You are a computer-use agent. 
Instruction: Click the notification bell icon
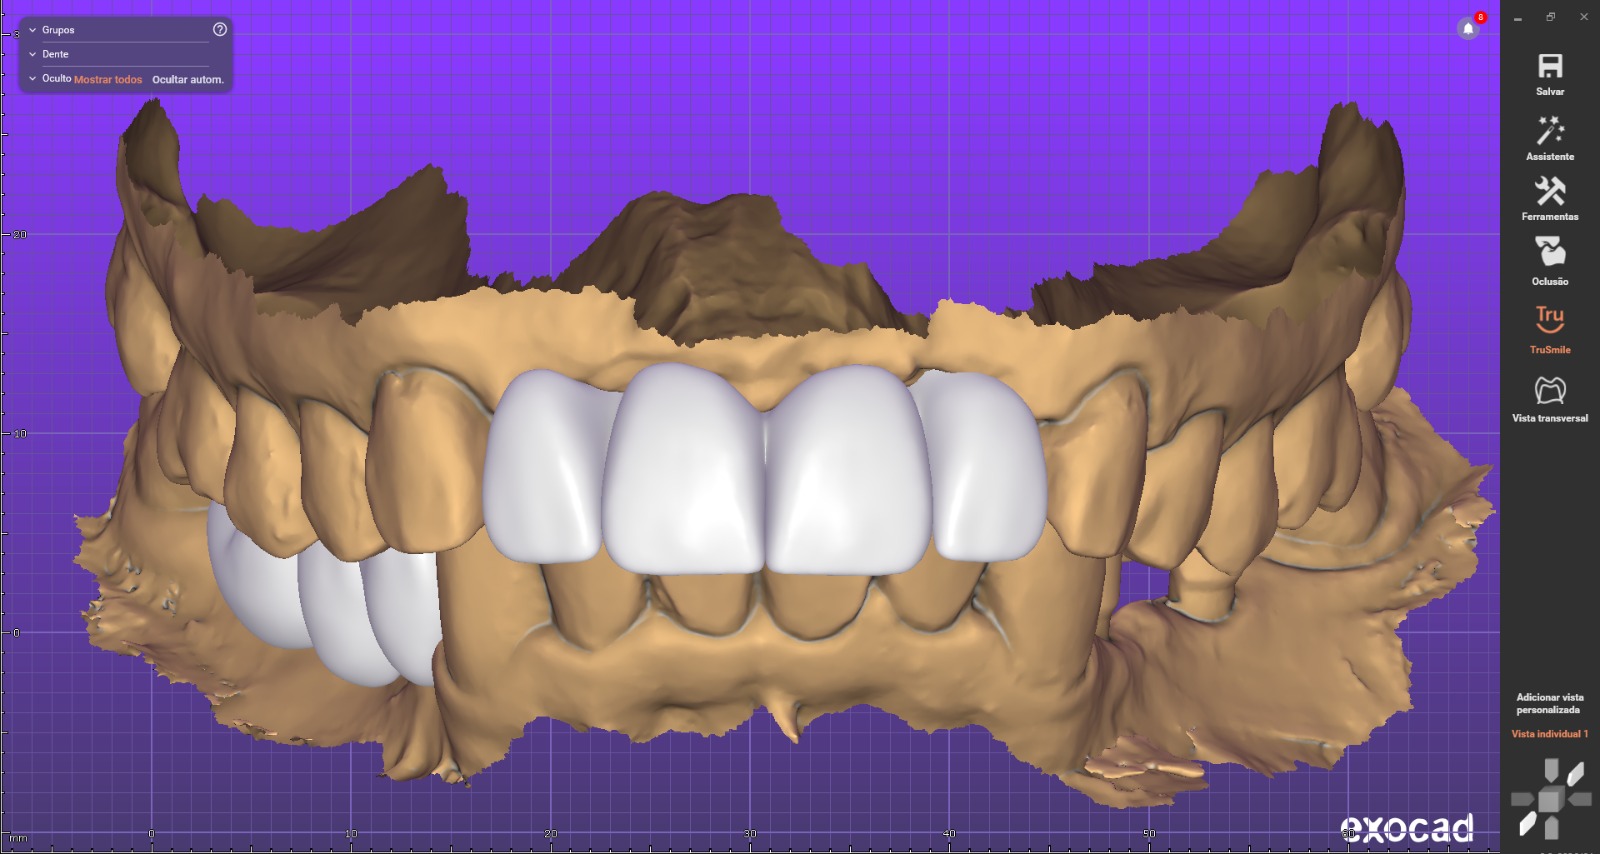[1468, 28]
